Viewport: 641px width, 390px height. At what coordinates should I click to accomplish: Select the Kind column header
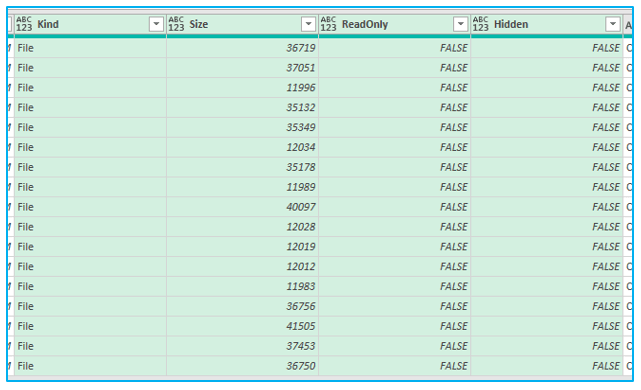[x=90, y=25]
